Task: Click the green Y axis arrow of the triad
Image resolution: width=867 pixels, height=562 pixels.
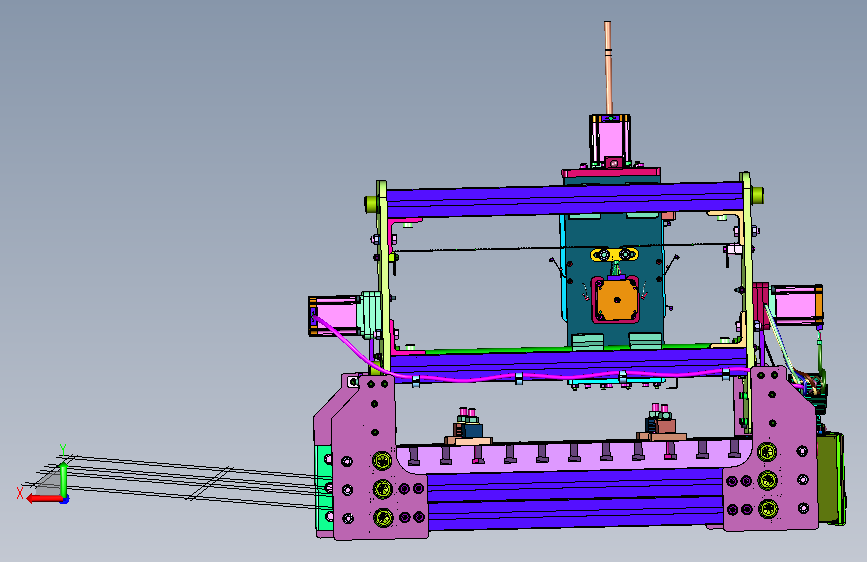Action: pos(64,479)
